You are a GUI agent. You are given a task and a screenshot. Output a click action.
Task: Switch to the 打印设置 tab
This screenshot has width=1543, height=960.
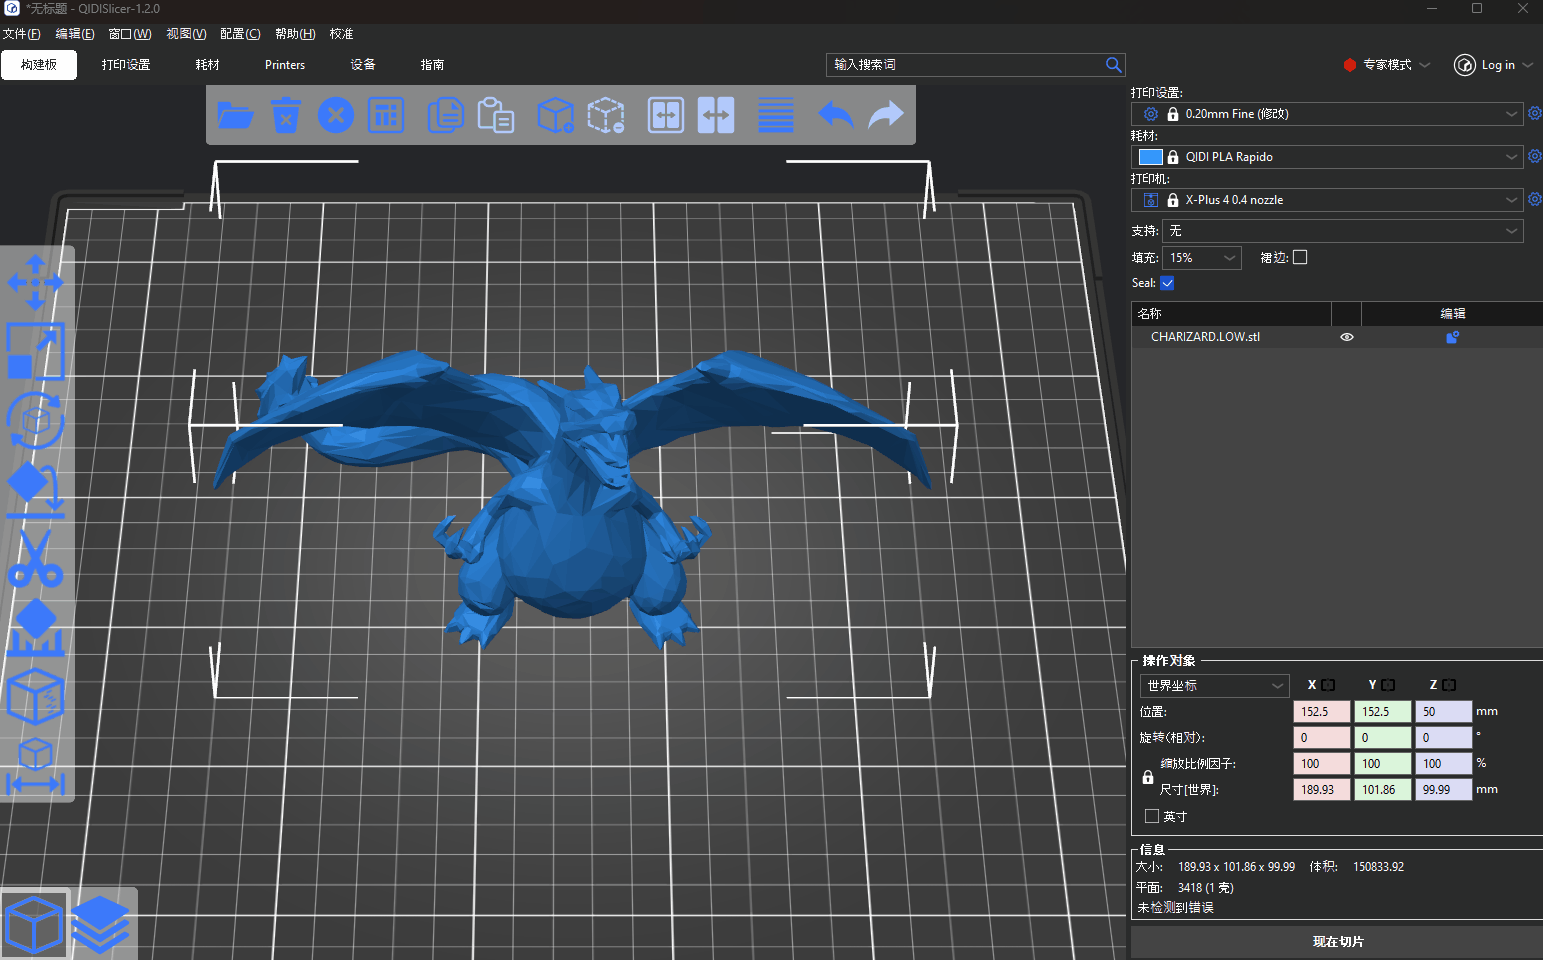click(126, 65)
